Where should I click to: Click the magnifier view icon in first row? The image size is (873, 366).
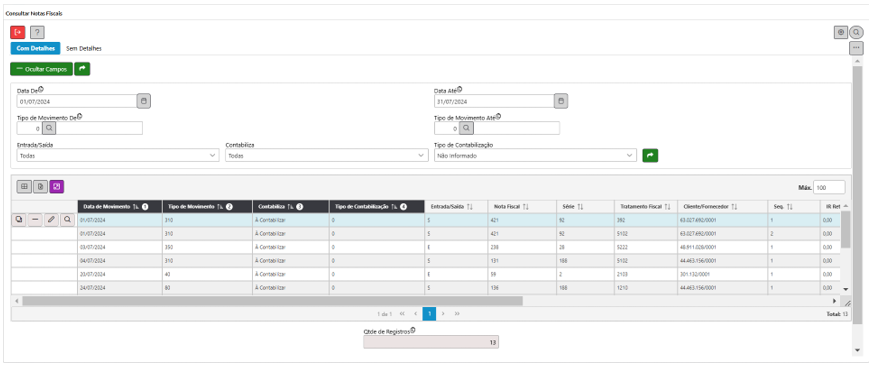pos(67,220)
